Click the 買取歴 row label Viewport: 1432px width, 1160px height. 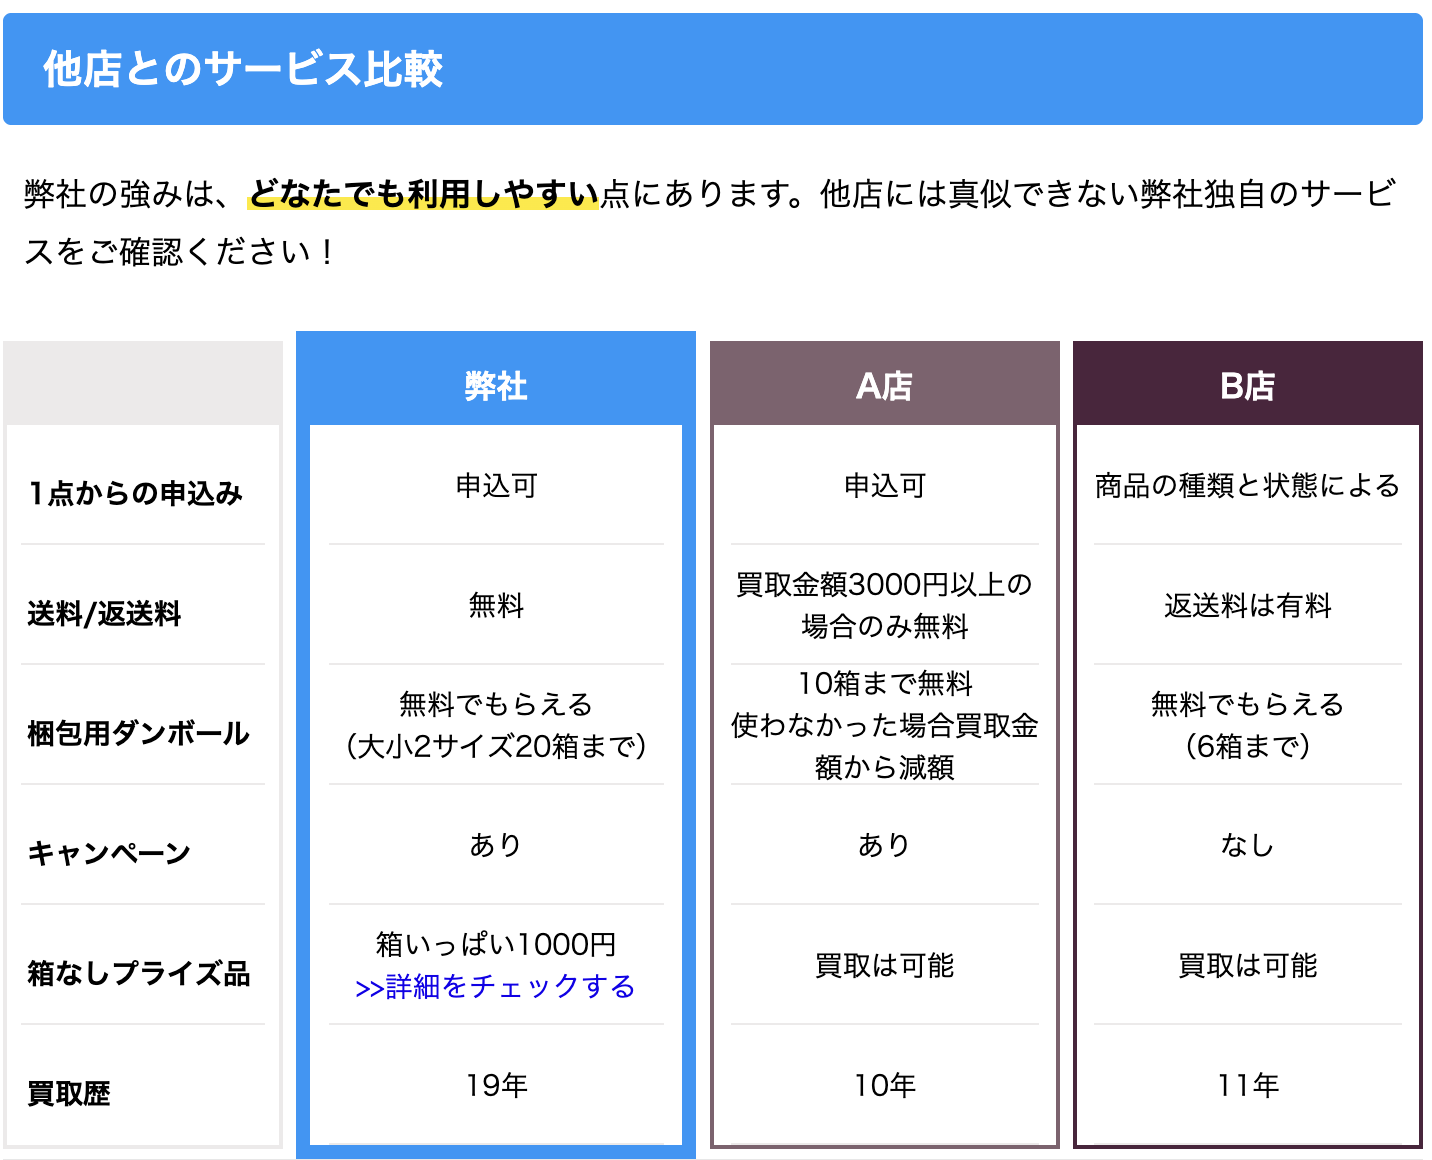(x=69, y=1093)
